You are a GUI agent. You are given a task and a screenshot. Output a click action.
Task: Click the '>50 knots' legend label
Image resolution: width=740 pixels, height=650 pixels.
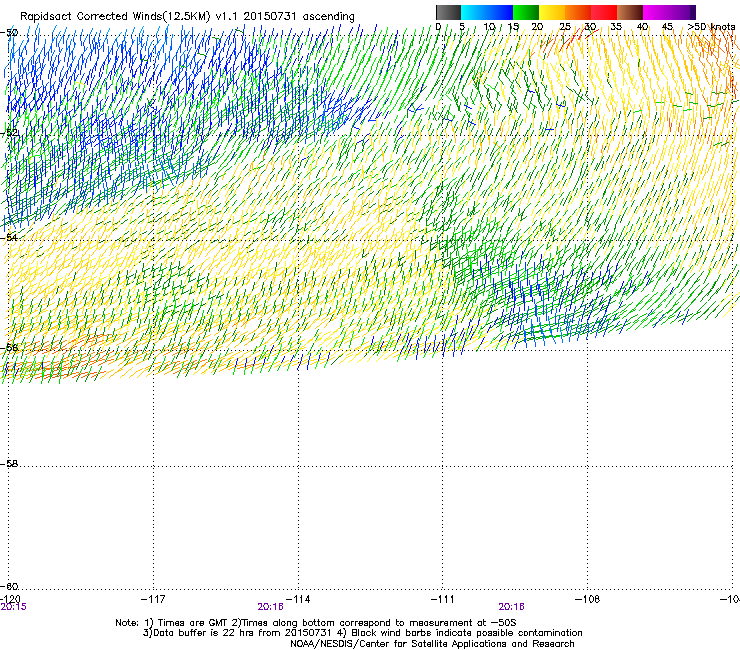[712, 27]
